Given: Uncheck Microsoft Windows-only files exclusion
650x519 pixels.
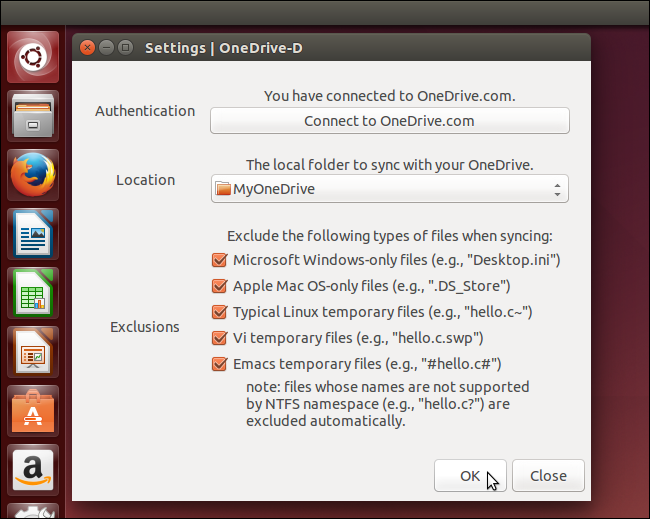Looking at the screenshot, I should [220, 260].
